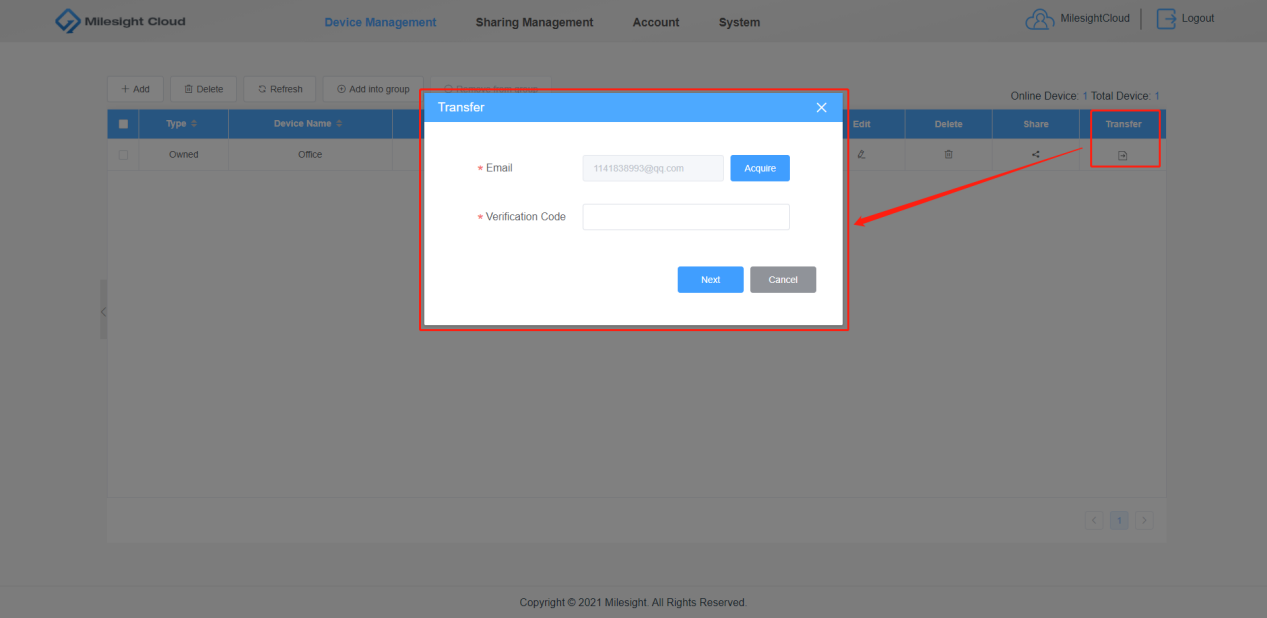Click the edit icon in the Office row
1267x618 pixels.
click(x=861, y=155)
